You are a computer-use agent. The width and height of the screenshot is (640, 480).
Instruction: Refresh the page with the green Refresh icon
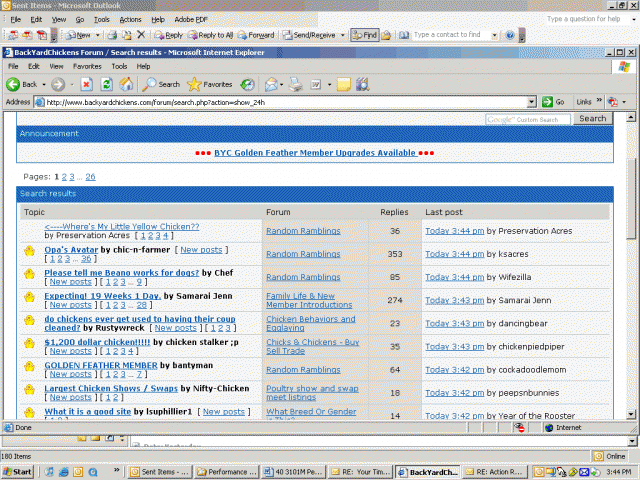pos(107,84)
